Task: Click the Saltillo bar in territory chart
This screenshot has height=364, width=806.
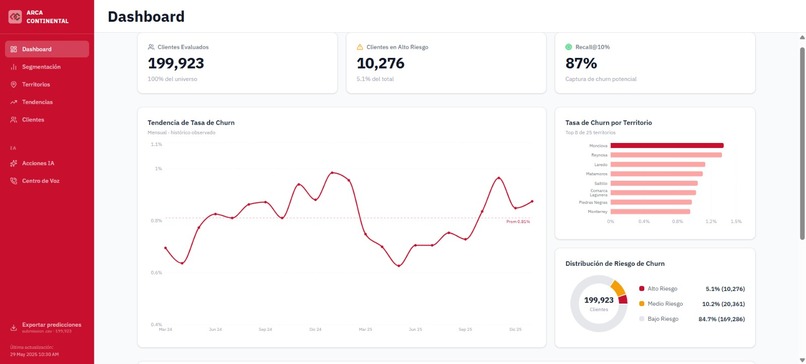Action: [x=654, y=183]
